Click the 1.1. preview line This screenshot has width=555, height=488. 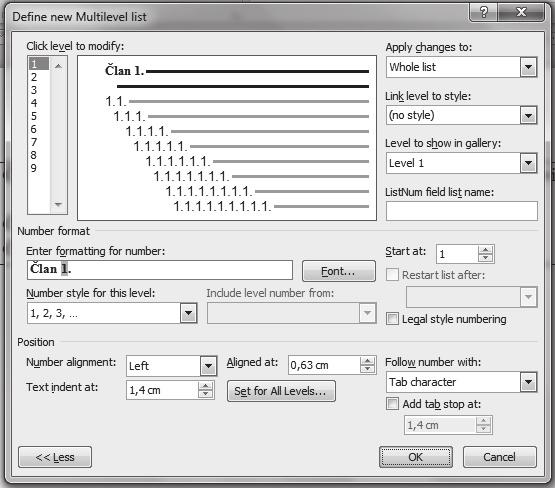237,102
